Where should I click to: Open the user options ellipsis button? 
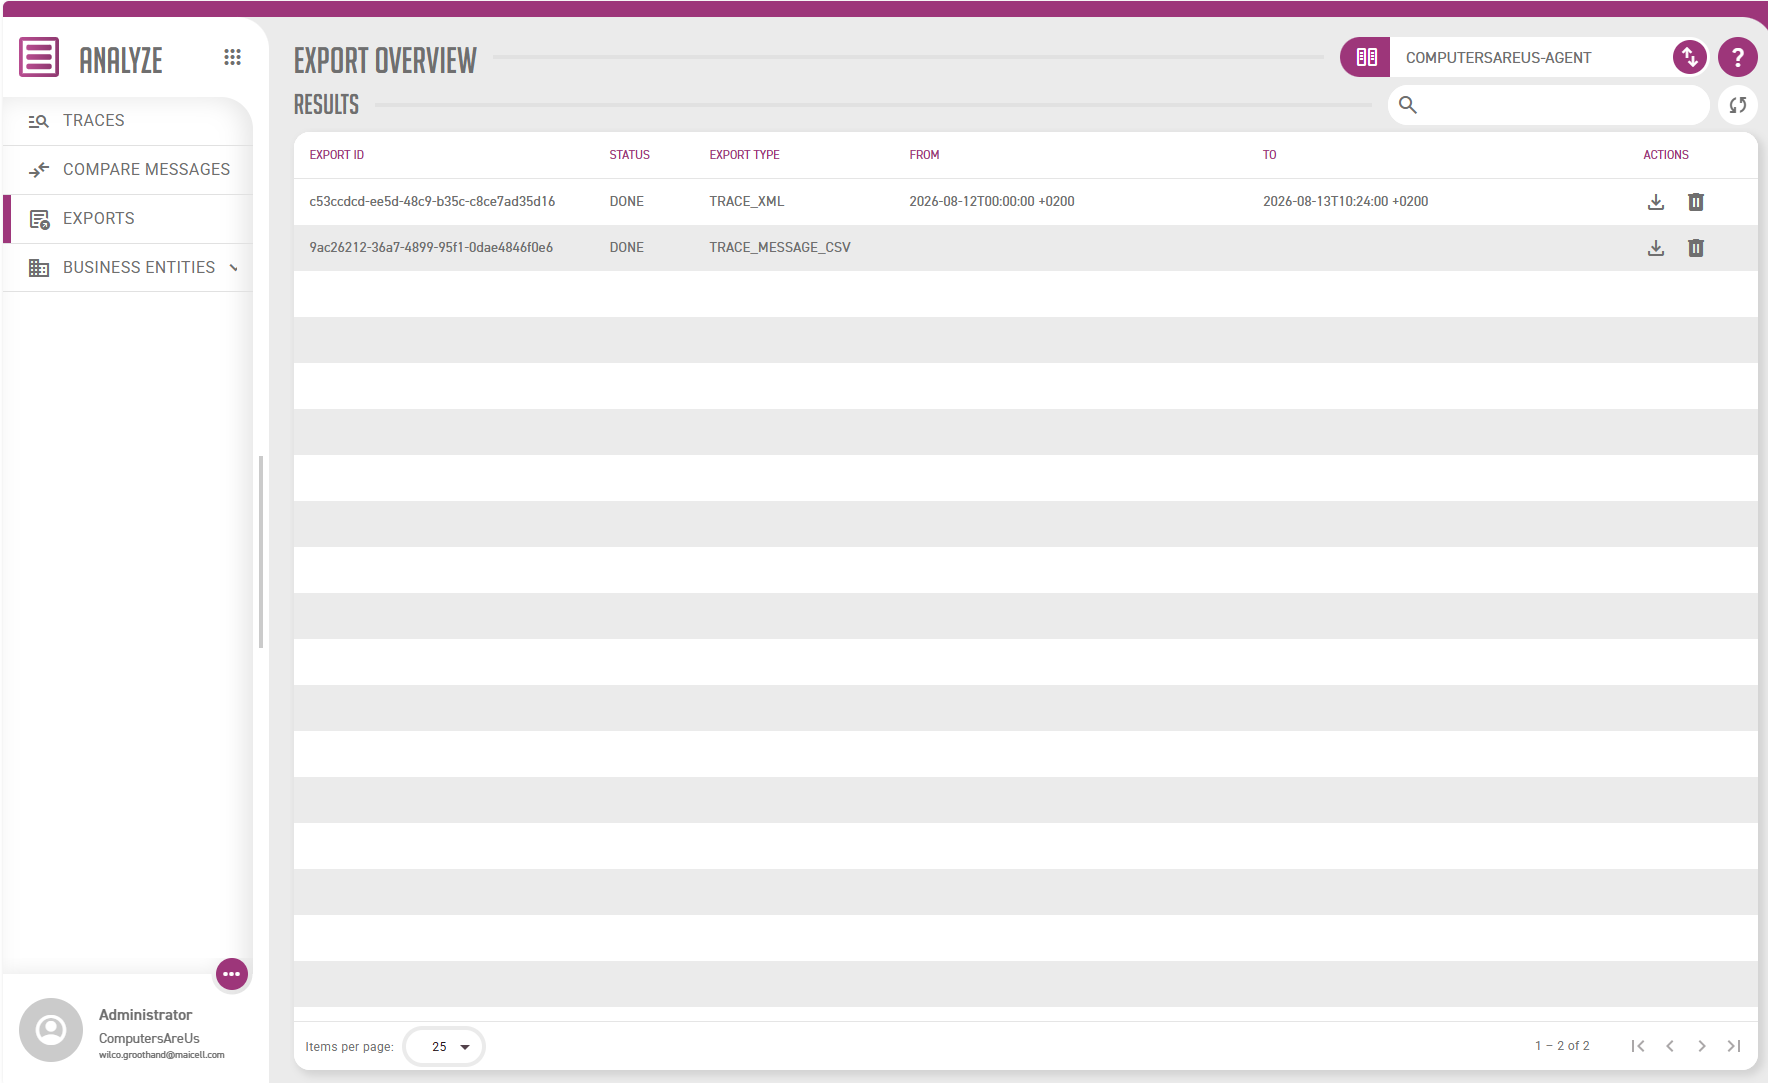pyautogui.click(x=232, y=974)
